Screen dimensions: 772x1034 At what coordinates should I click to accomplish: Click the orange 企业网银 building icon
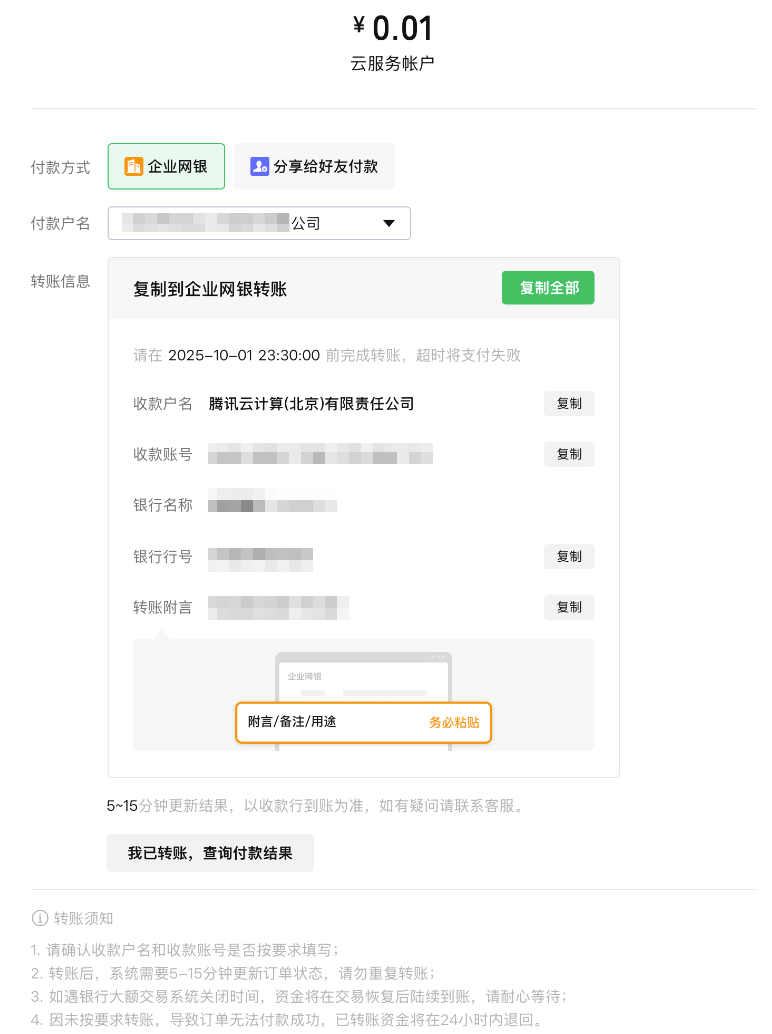(x=134, y=167)
